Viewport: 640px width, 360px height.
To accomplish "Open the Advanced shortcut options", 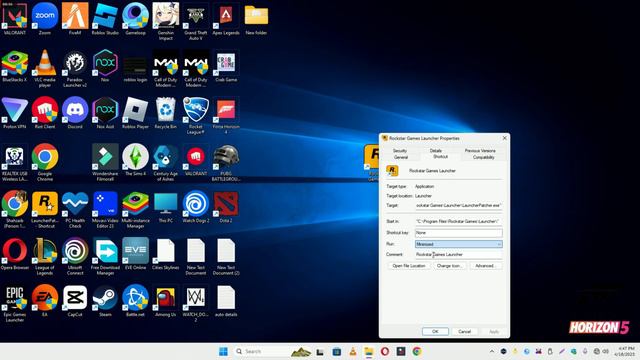I will click(x=485, y=266).
